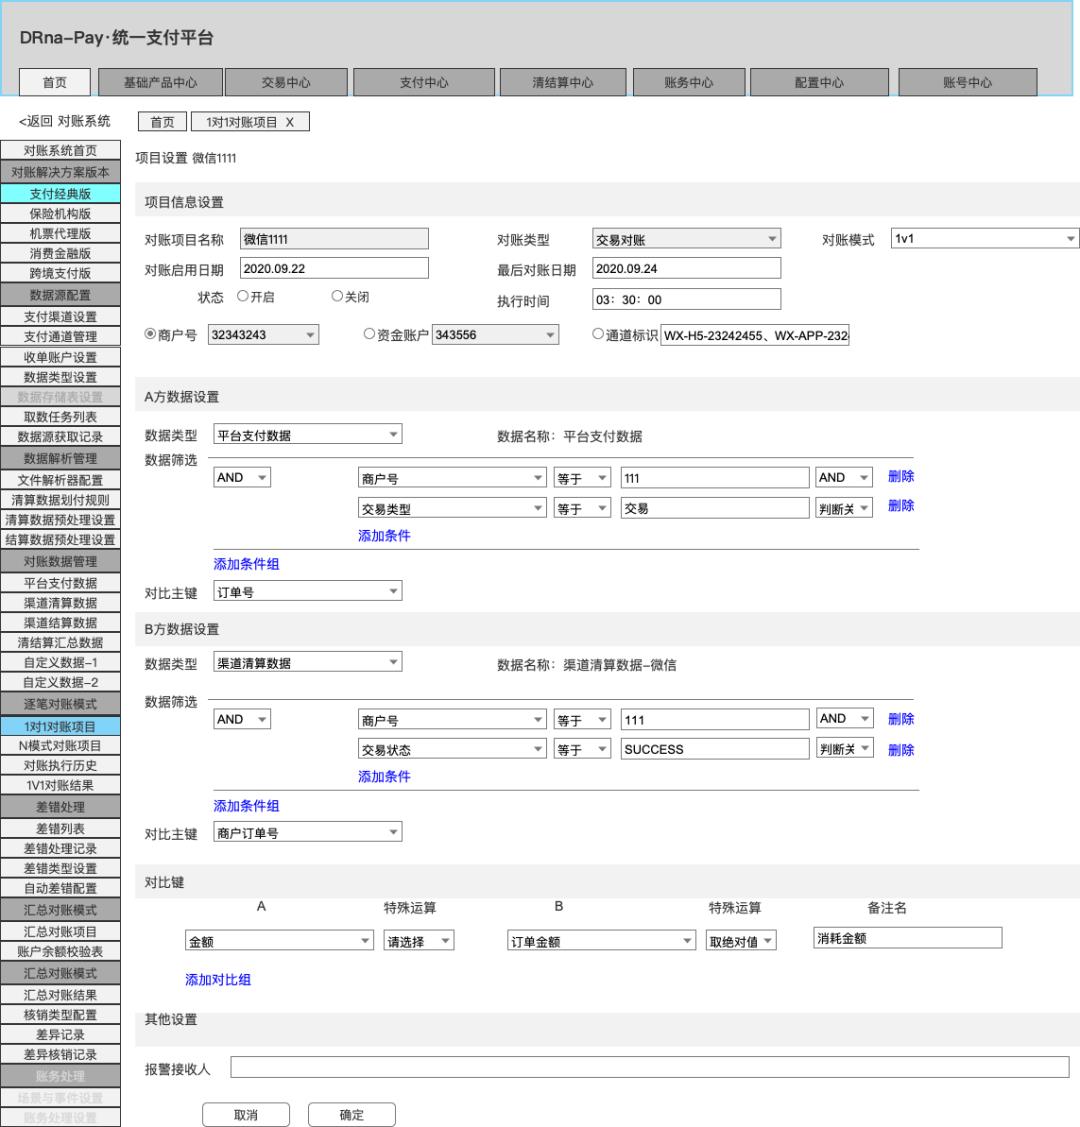This screenshot has height=1127, width=1080.
Task: Open 差错列表 in the left sidebar
Action: click(x=60, y=829)
